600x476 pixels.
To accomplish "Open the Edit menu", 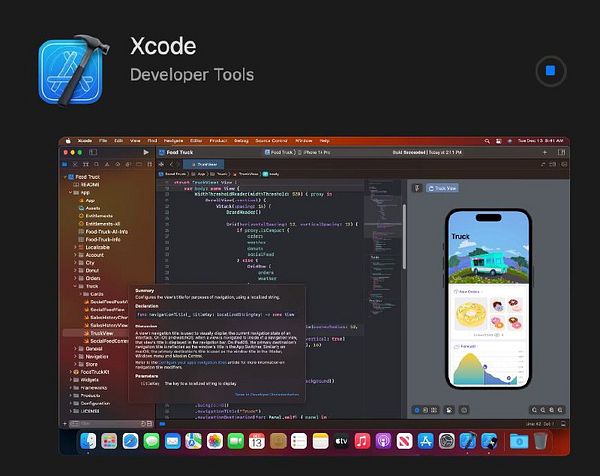I will (119, 141).
